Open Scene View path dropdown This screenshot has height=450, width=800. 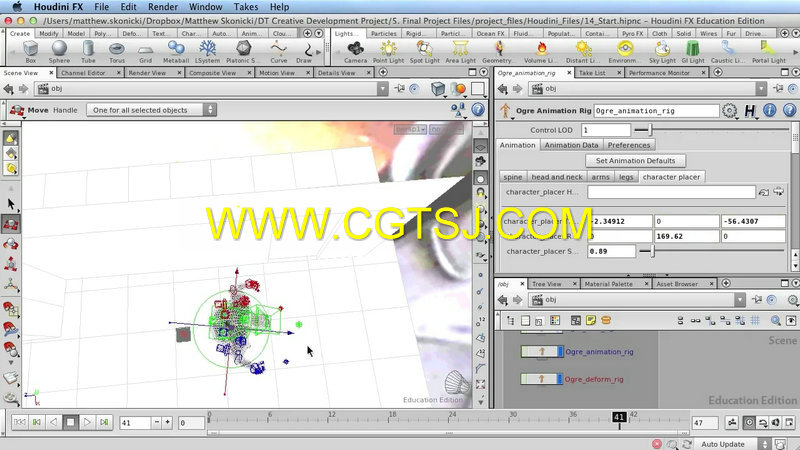pyautogui.click(x=382, y=89)
